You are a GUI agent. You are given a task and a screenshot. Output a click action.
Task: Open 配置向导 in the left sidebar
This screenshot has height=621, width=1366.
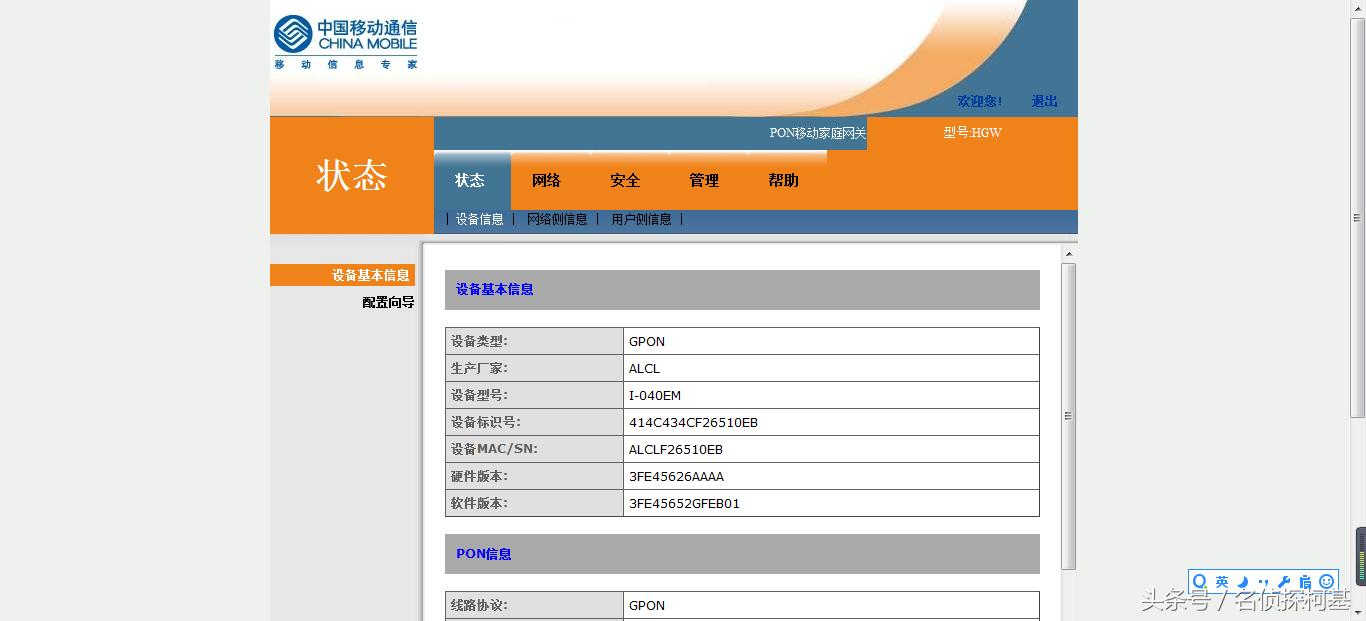click(388, 301)
